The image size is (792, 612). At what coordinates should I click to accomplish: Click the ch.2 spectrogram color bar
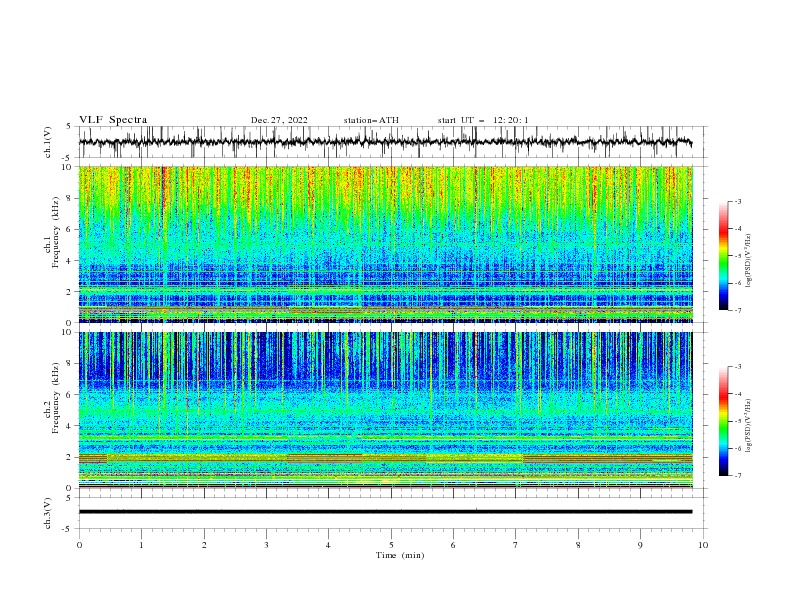click(x=723, y=421)
